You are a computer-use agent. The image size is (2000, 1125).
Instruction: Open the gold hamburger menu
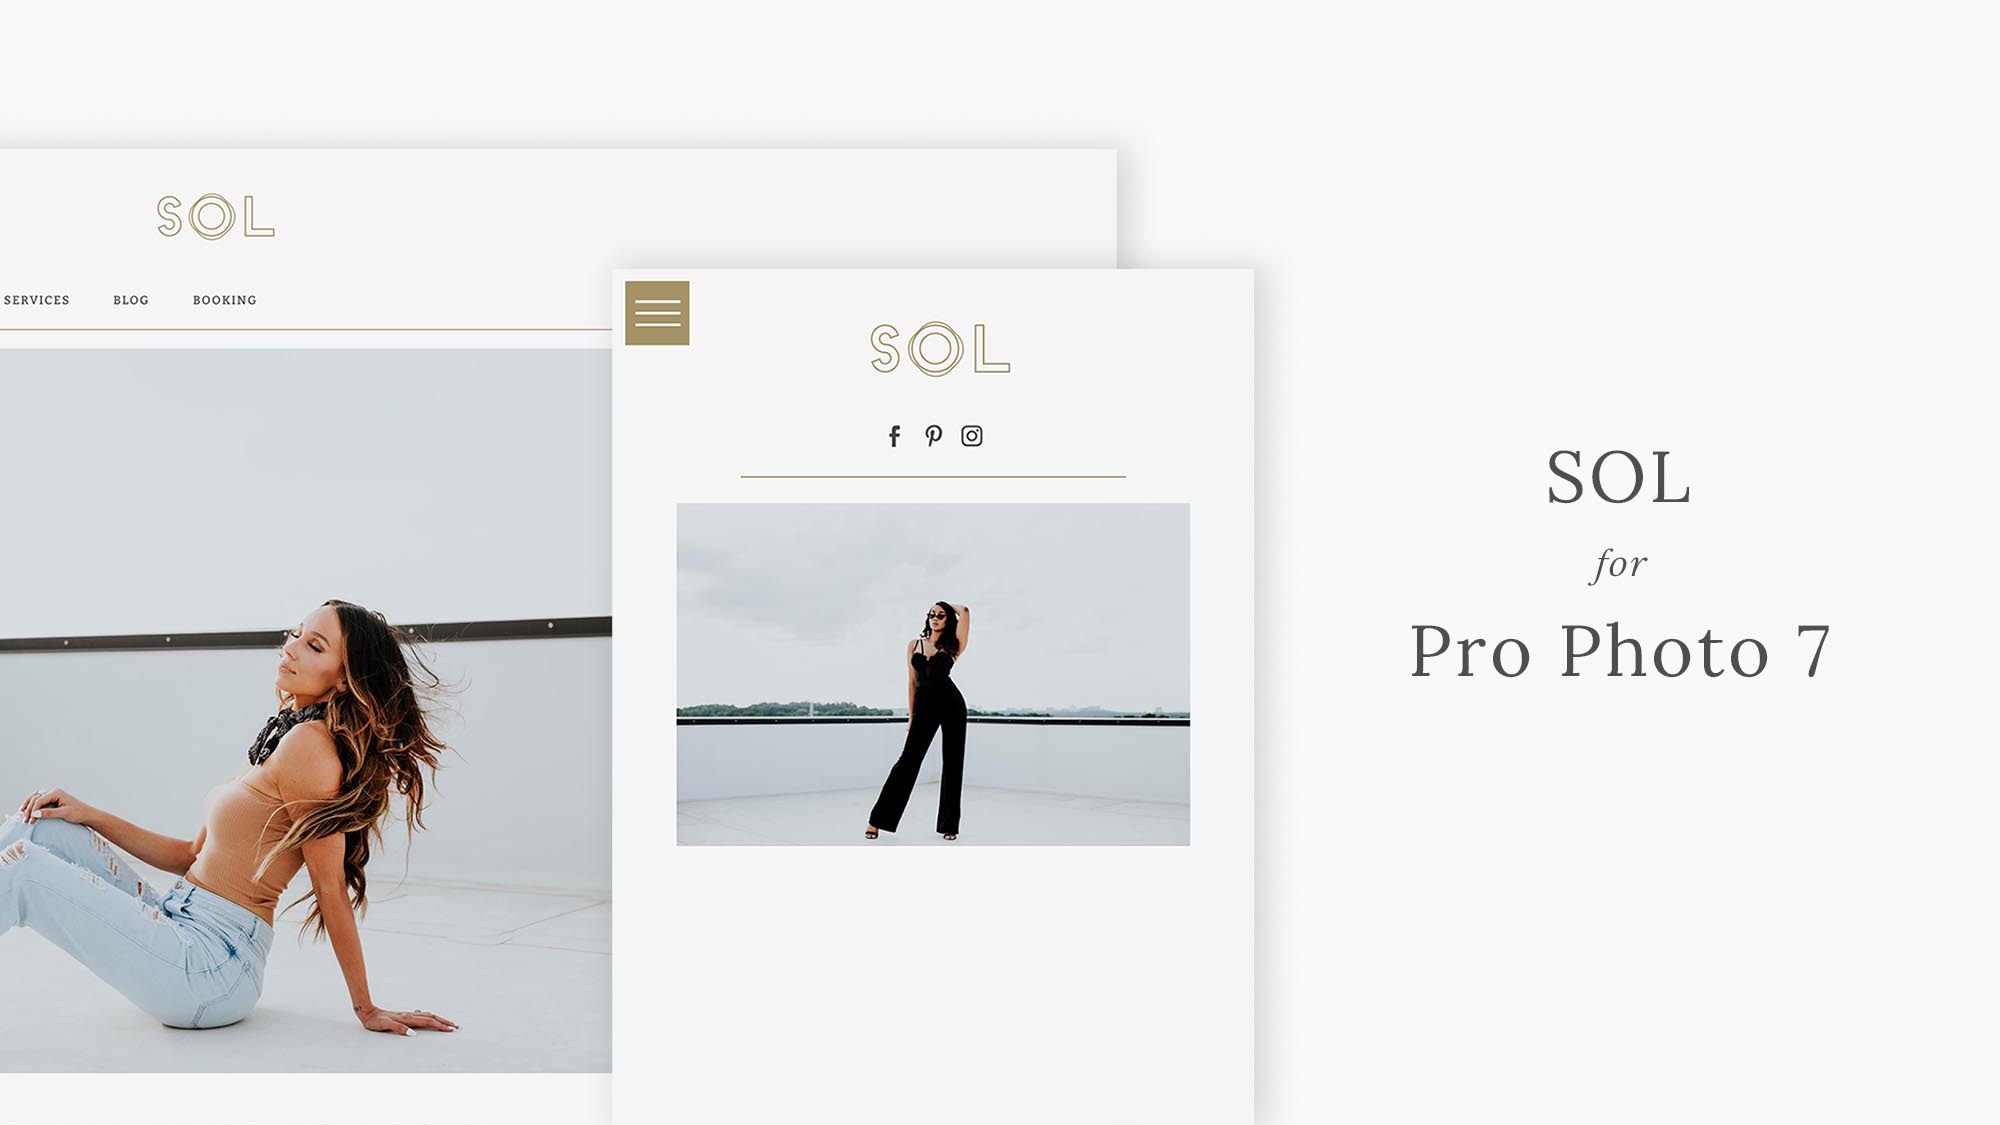(x=657, y=313)
